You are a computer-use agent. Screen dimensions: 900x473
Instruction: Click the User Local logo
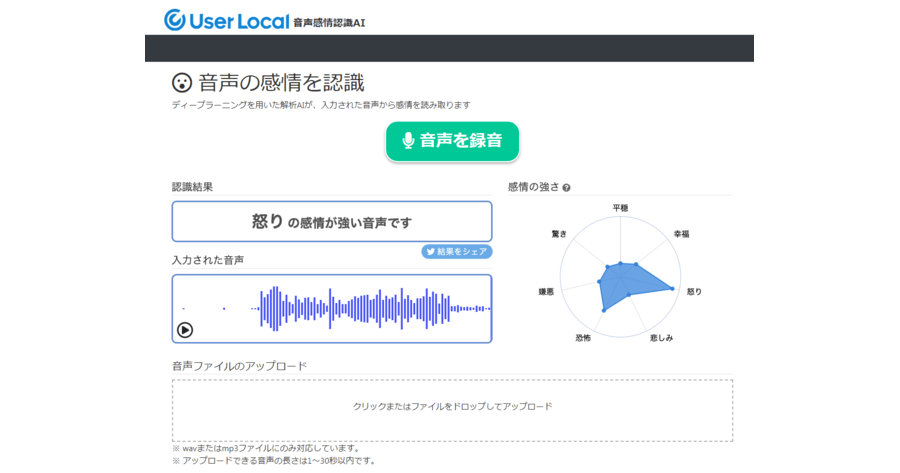pyautogui.click(x=226, y=21)
